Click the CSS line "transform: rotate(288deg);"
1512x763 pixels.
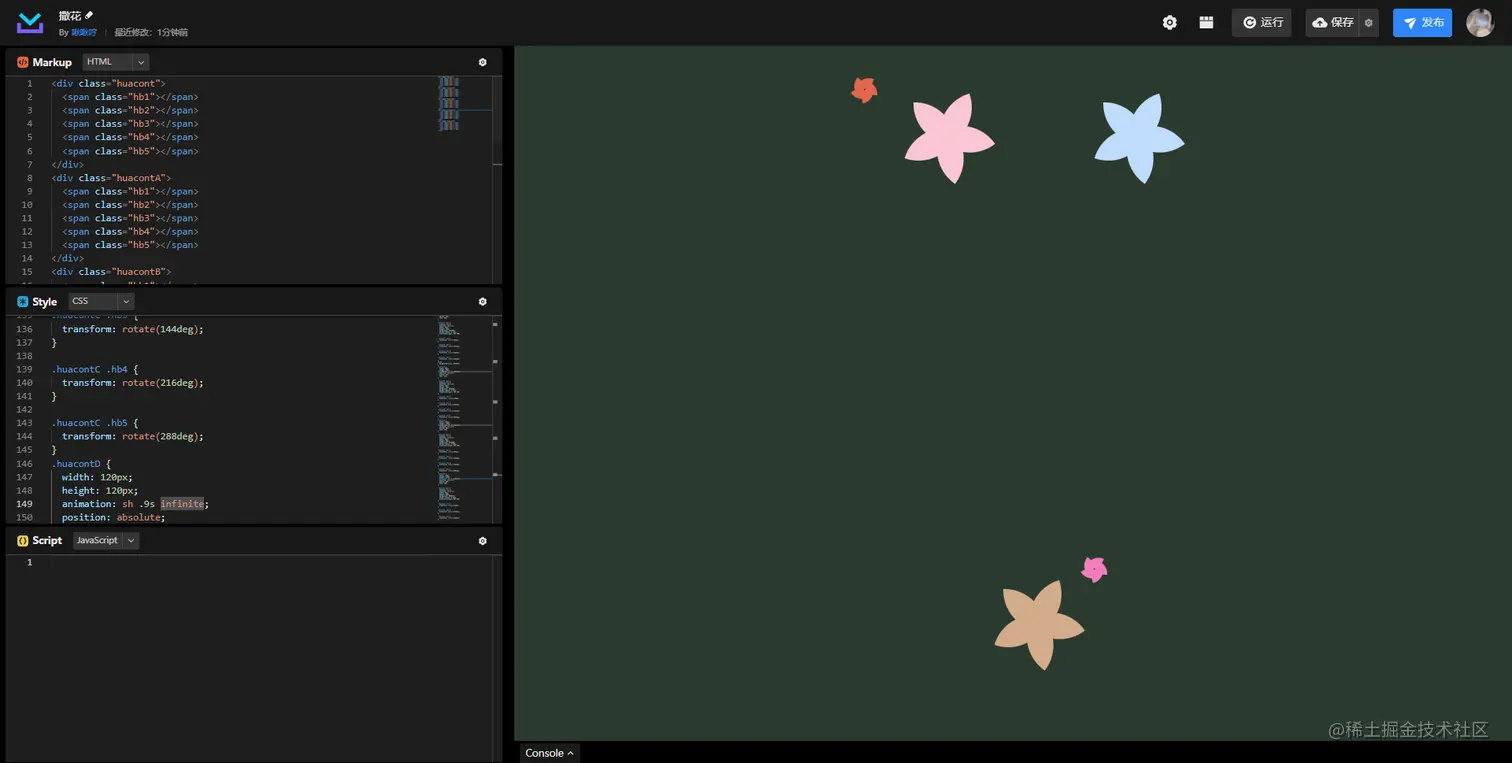[133, 437]
